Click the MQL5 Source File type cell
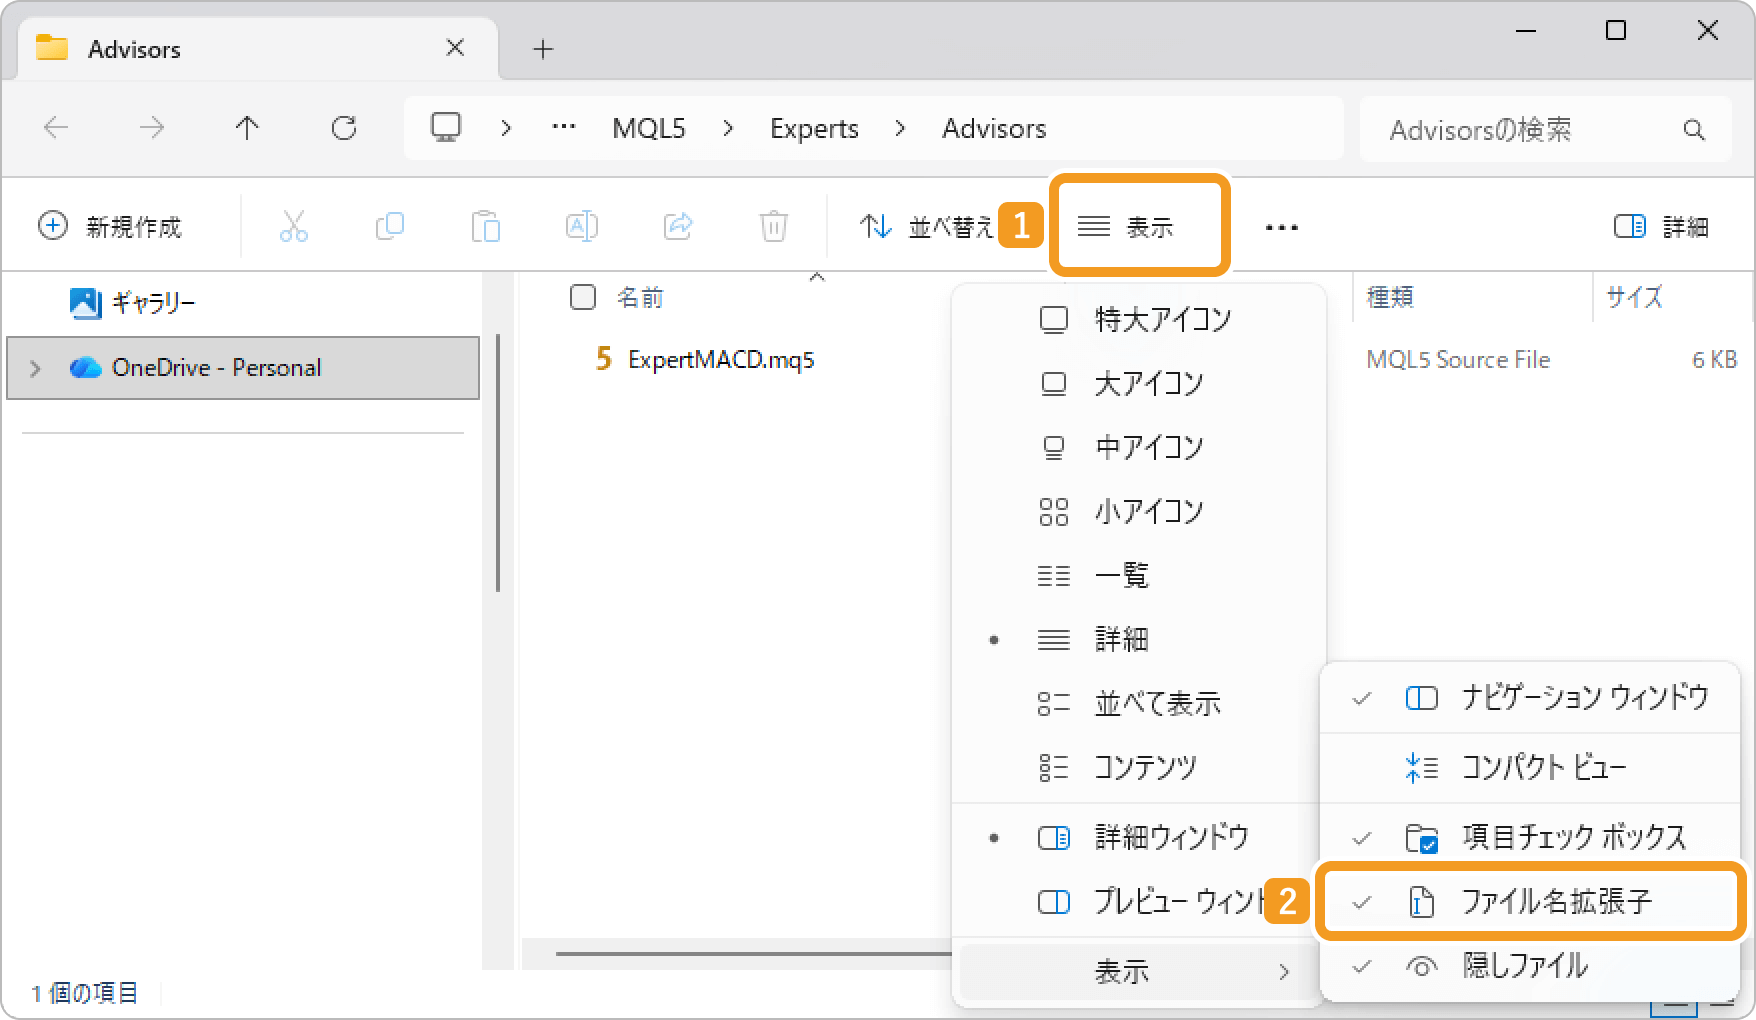 pos(1458,359)
